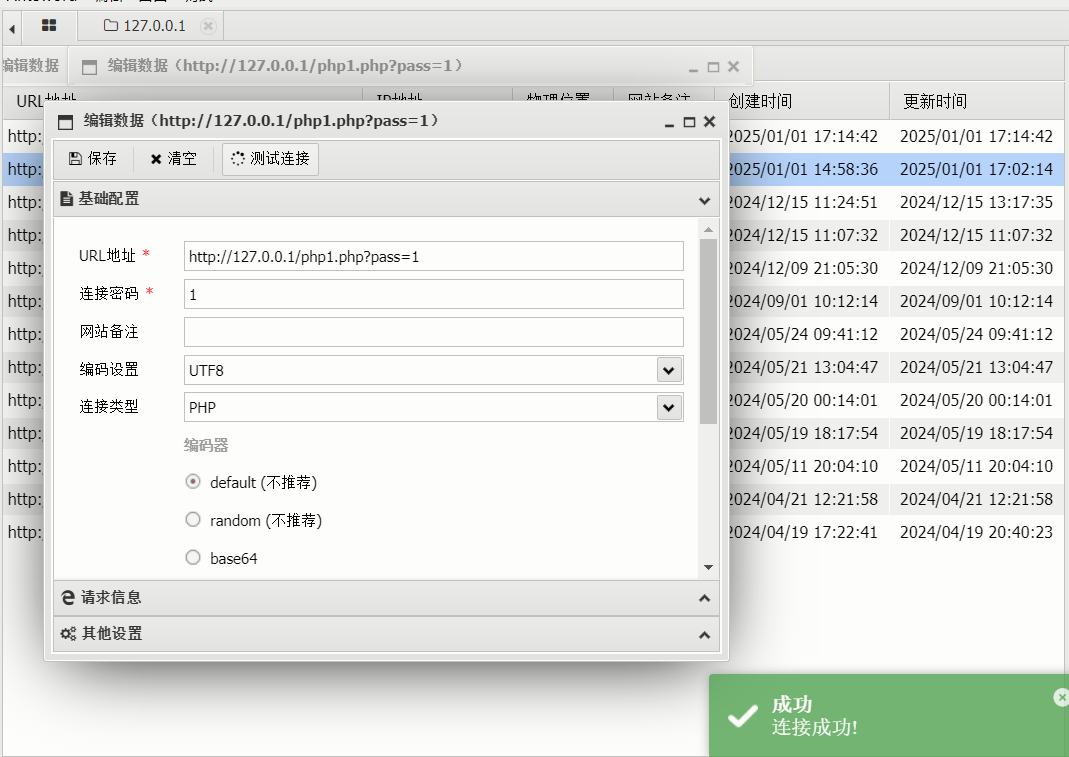Viewport: 1069px width, 757px height.
Task: Maximize the front edit data dialog
Action: (x=689, y=122)
